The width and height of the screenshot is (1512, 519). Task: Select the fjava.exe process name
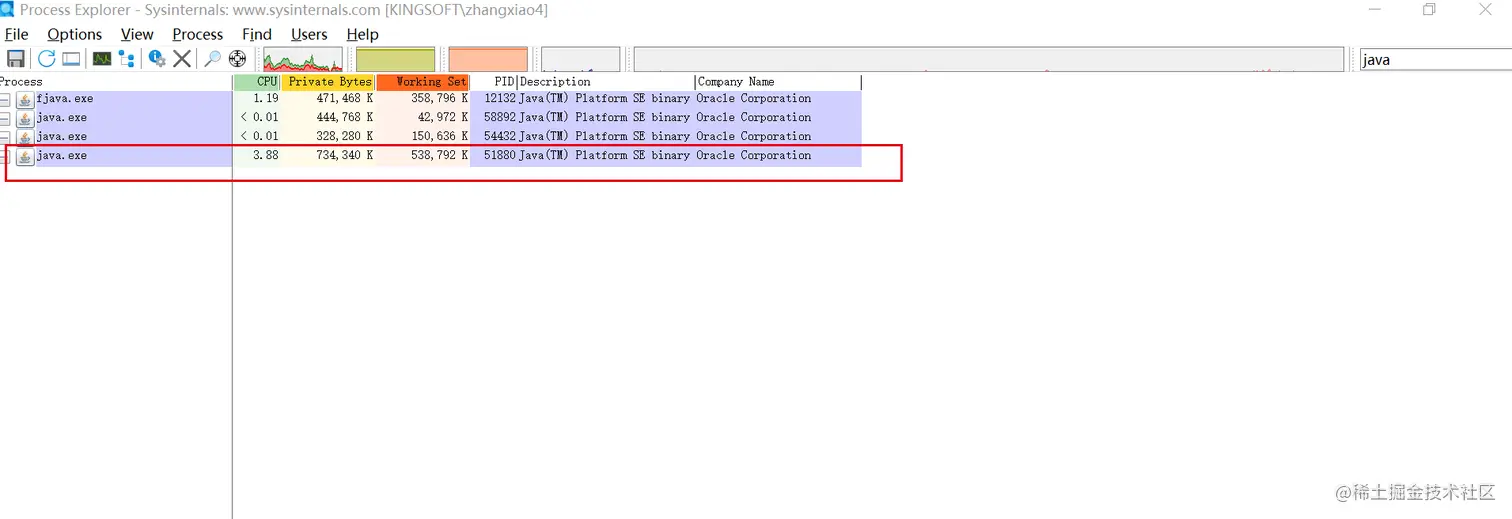point(65,99)
